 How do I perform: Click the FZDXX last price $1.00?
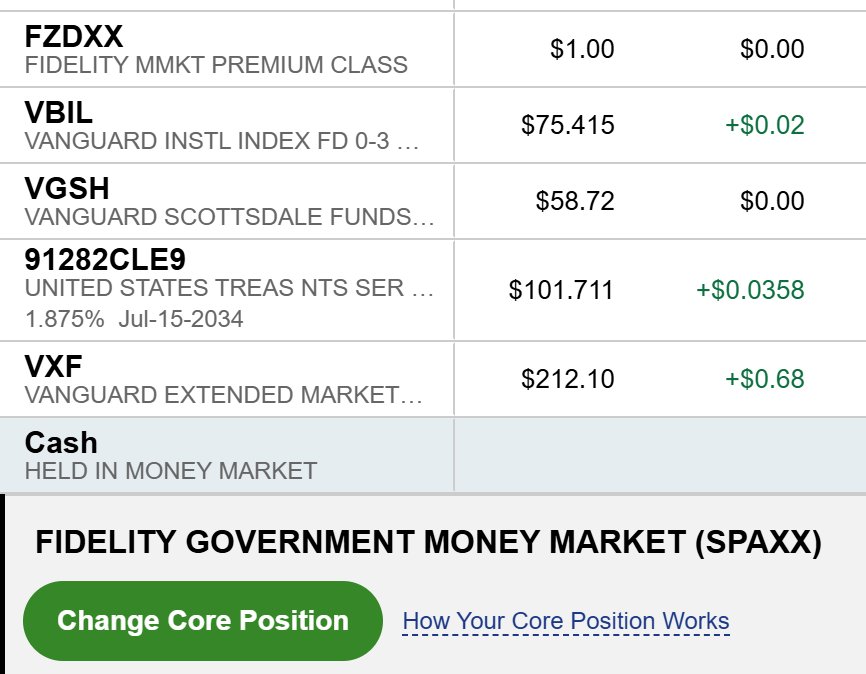coord(582,49)
